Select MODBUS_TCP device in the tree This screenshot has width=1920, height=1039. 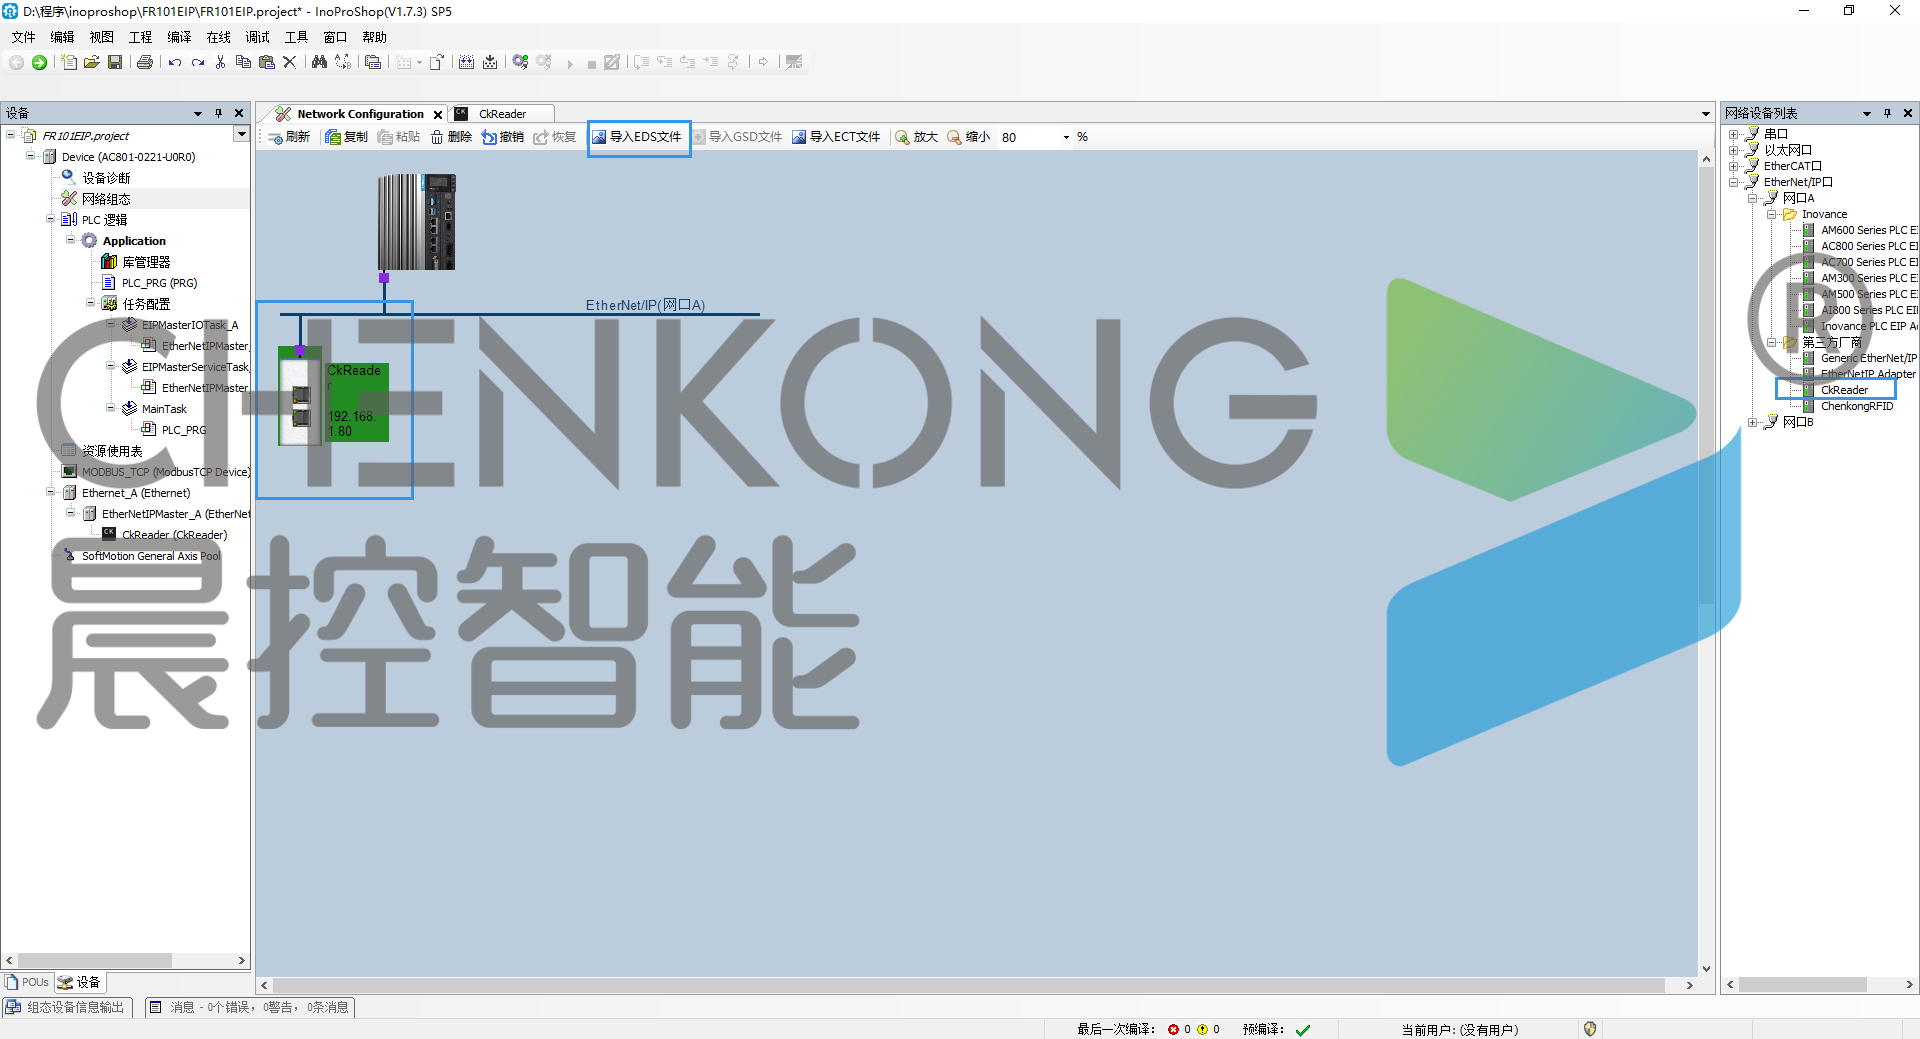point(165,472)
